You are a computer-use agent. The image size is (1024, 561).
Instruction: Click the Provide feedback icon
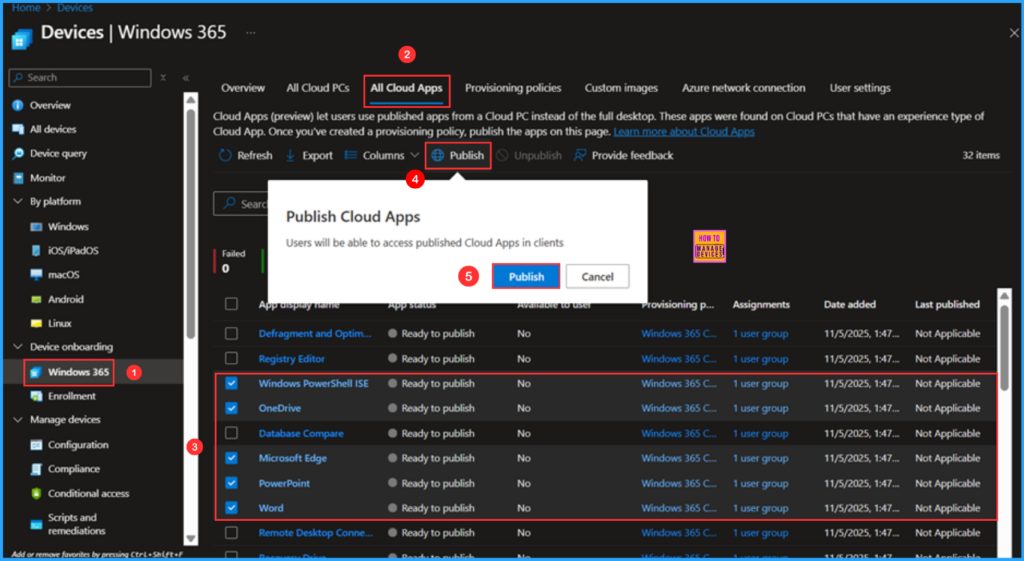pyautogui.click(x=580, y=155)
